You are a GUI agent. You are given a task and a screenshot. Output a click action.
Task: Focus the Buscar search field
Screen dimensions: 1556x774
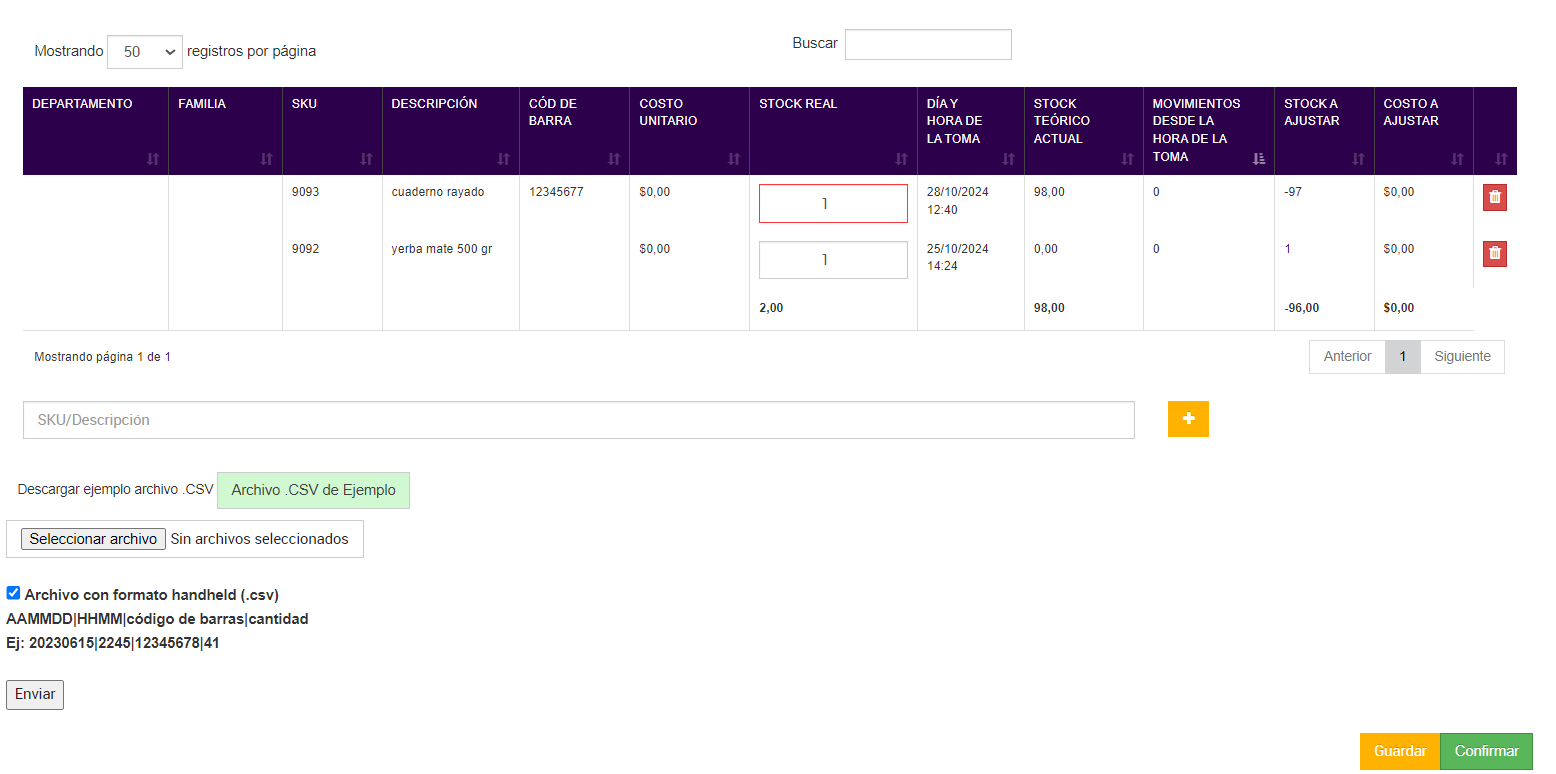pyautogui.click(x=927, y=44)
